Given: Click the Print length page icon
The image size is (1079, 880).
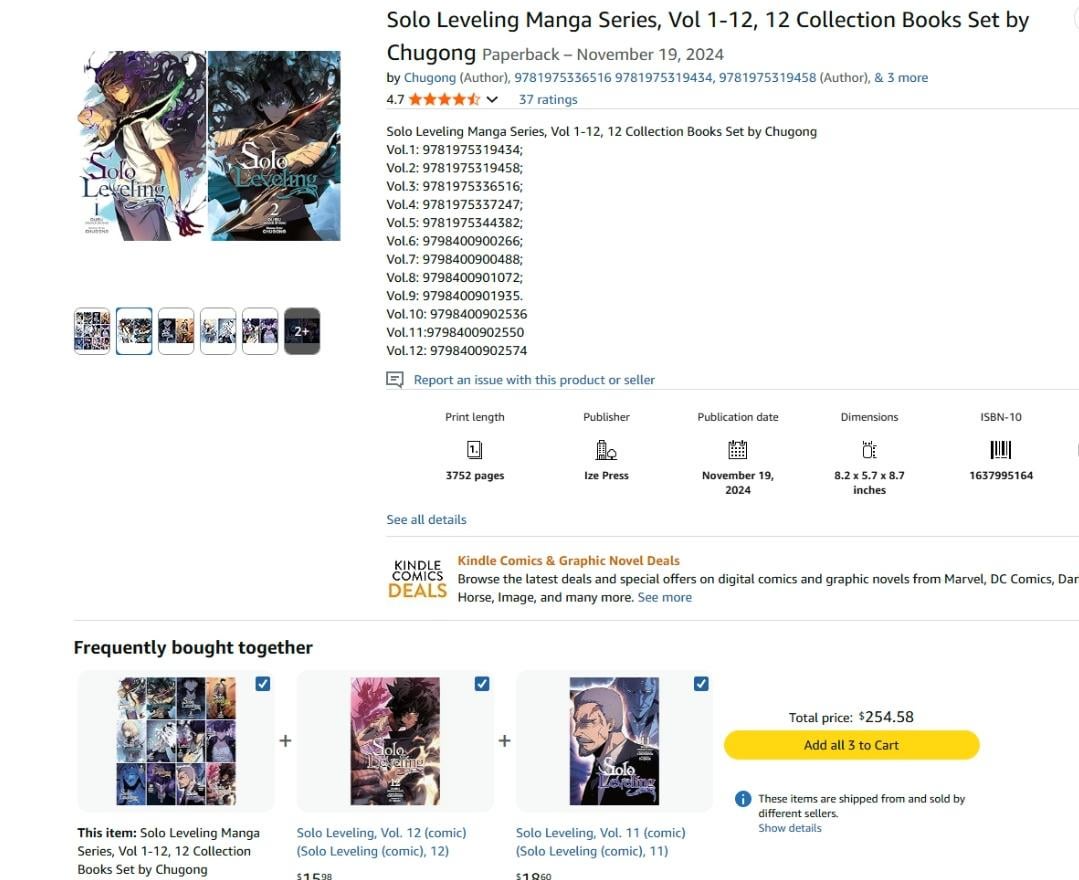Looking at the screenshot, I should [x=475, y=450].
